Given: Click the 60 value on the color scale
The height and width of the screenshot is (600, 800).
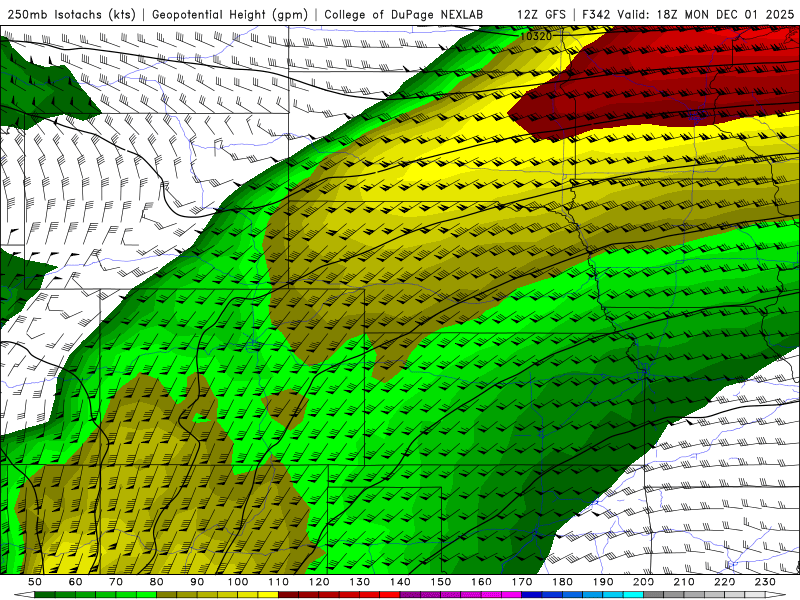Looking at the screenshot, I should click(76, 582).
